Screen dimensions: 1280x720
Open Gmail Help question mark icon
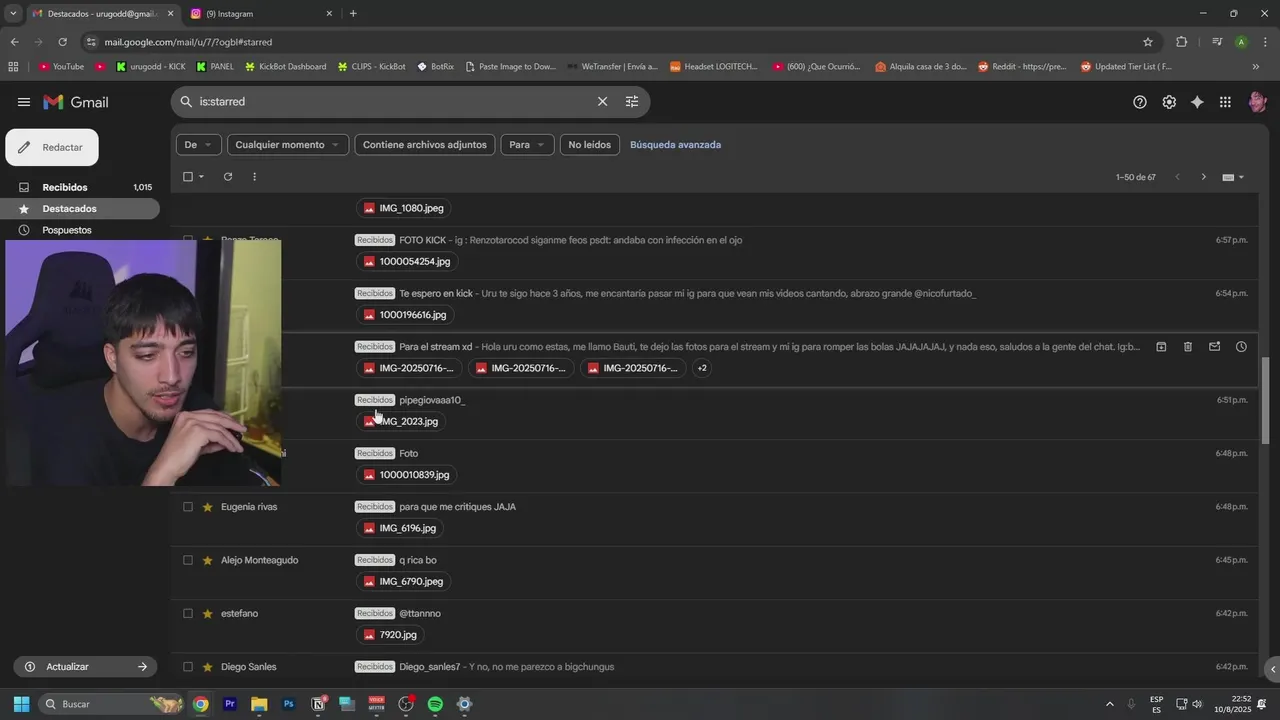click(x=1140, y=102)
